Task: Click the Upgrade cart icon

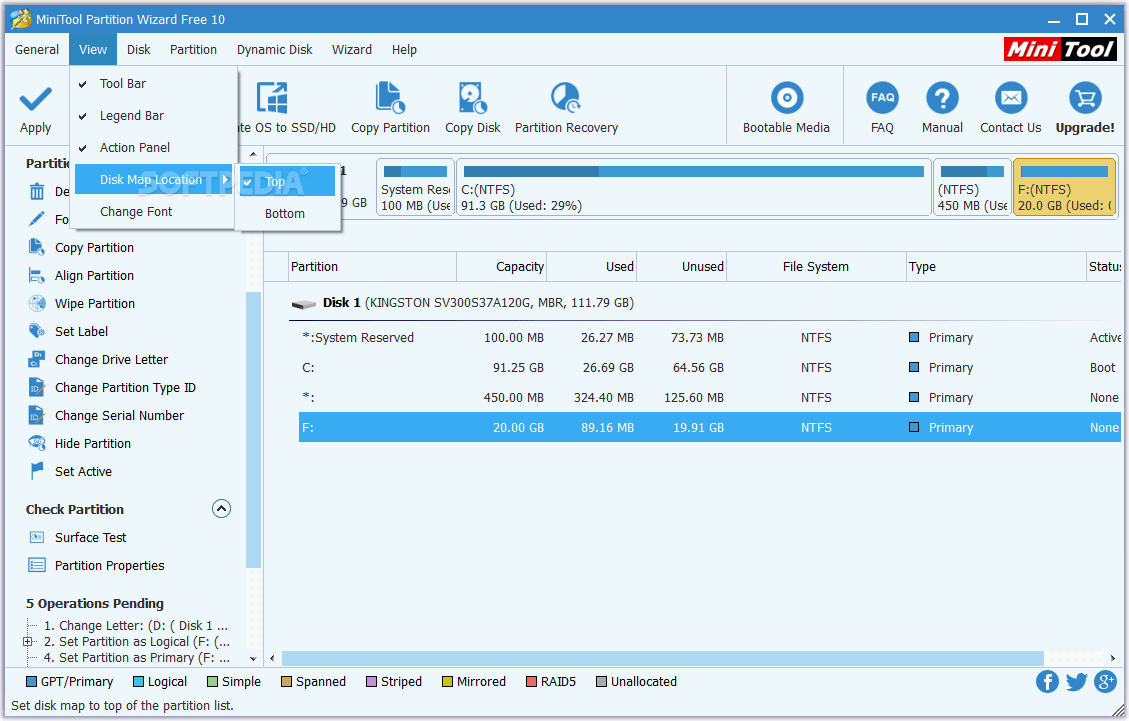Action: click(1085, 98)
